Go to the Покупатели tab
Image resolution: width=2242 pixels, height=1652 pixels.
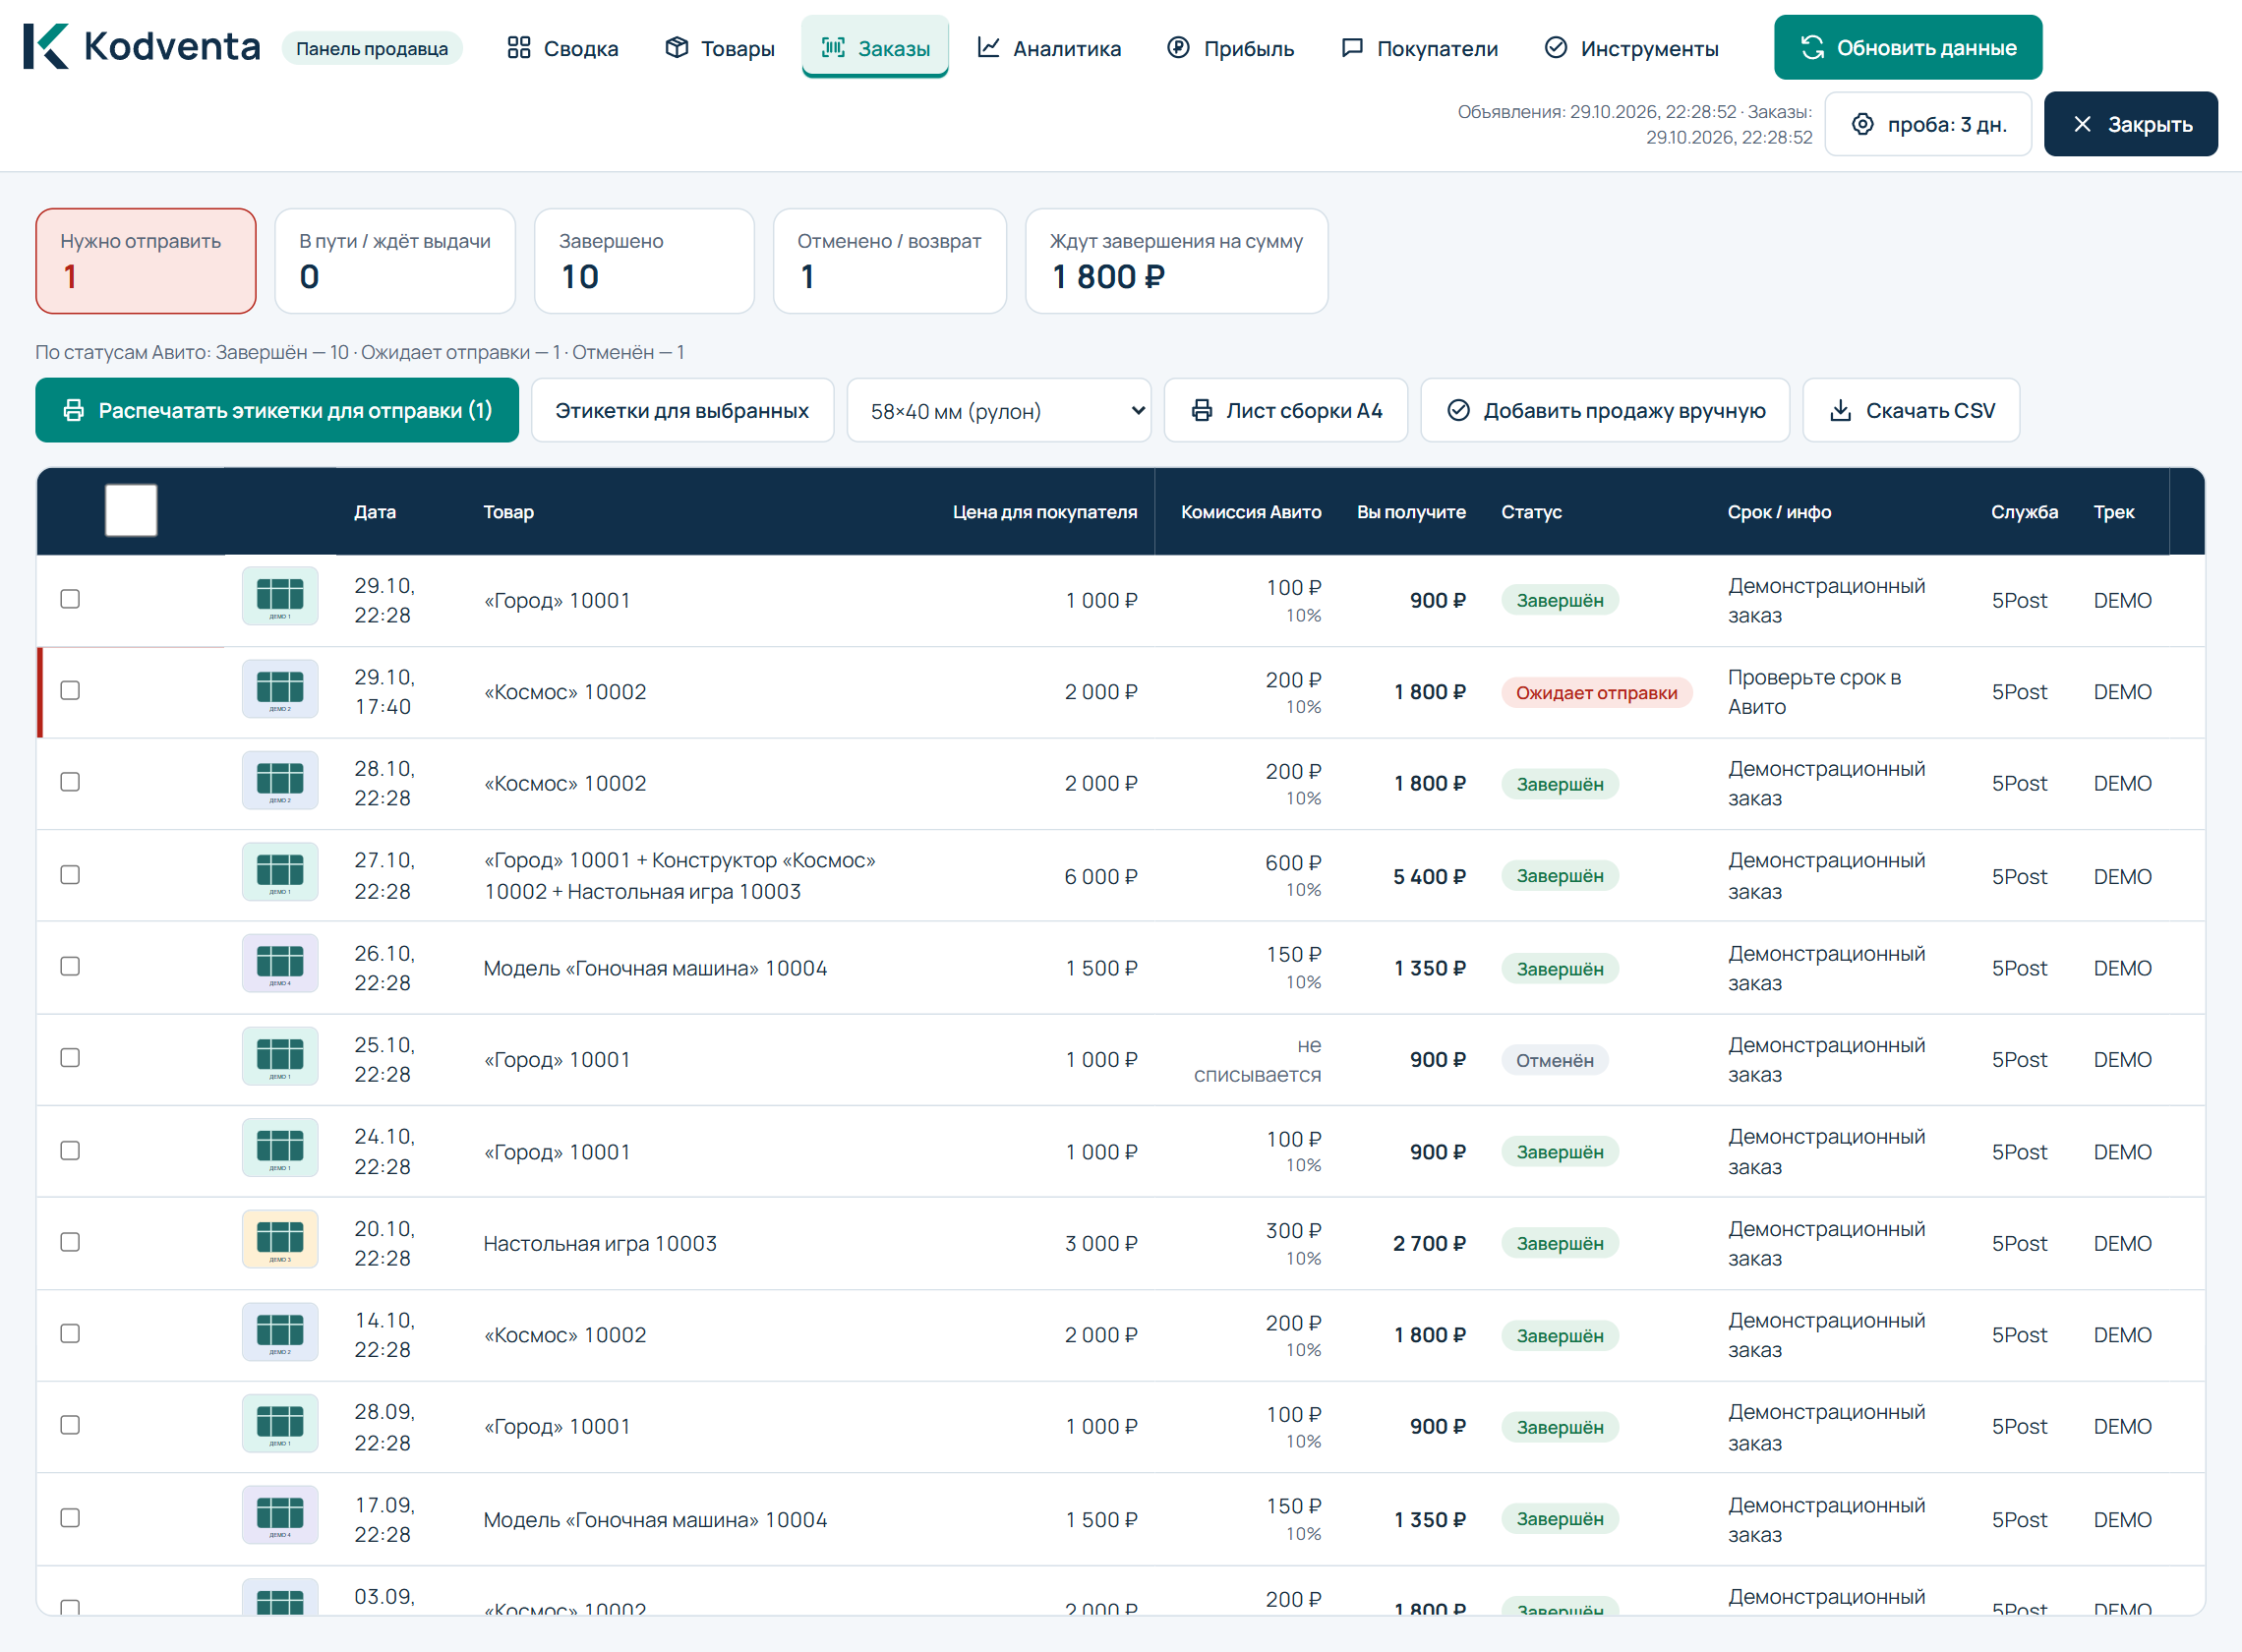point(1419,48)
